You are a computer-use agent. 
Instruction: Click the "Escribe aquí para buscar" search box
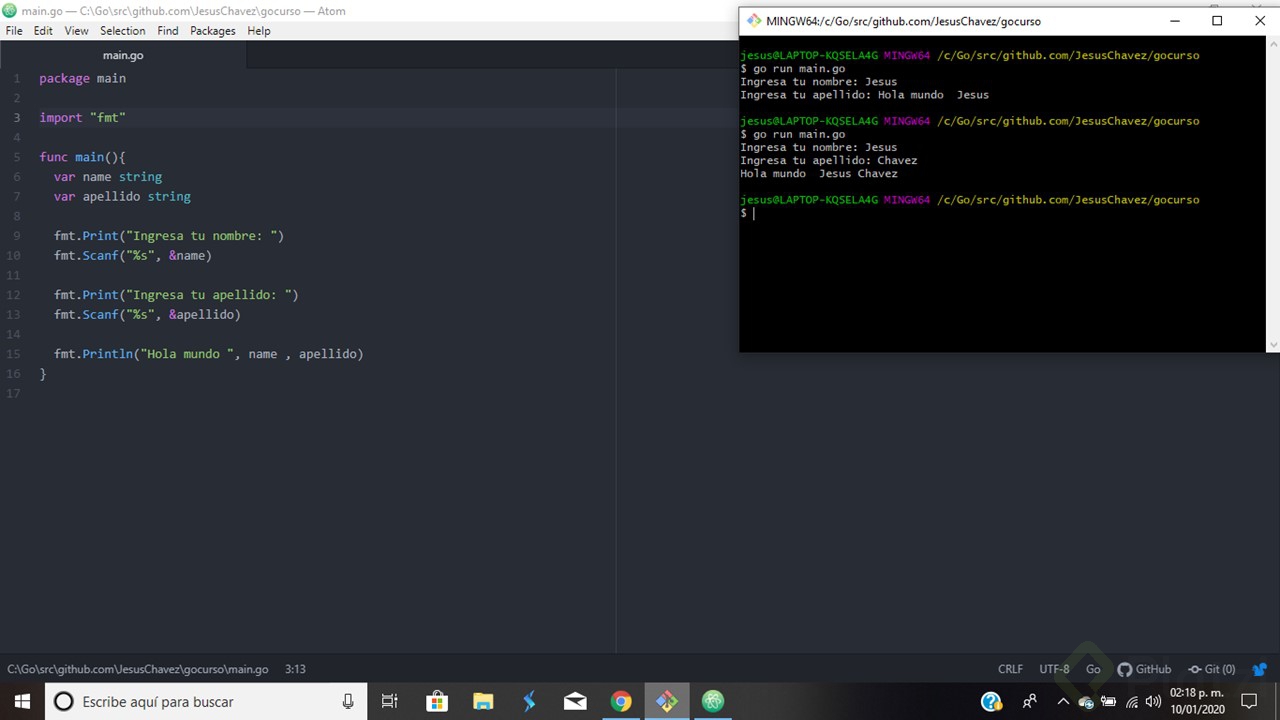point(206,701)
